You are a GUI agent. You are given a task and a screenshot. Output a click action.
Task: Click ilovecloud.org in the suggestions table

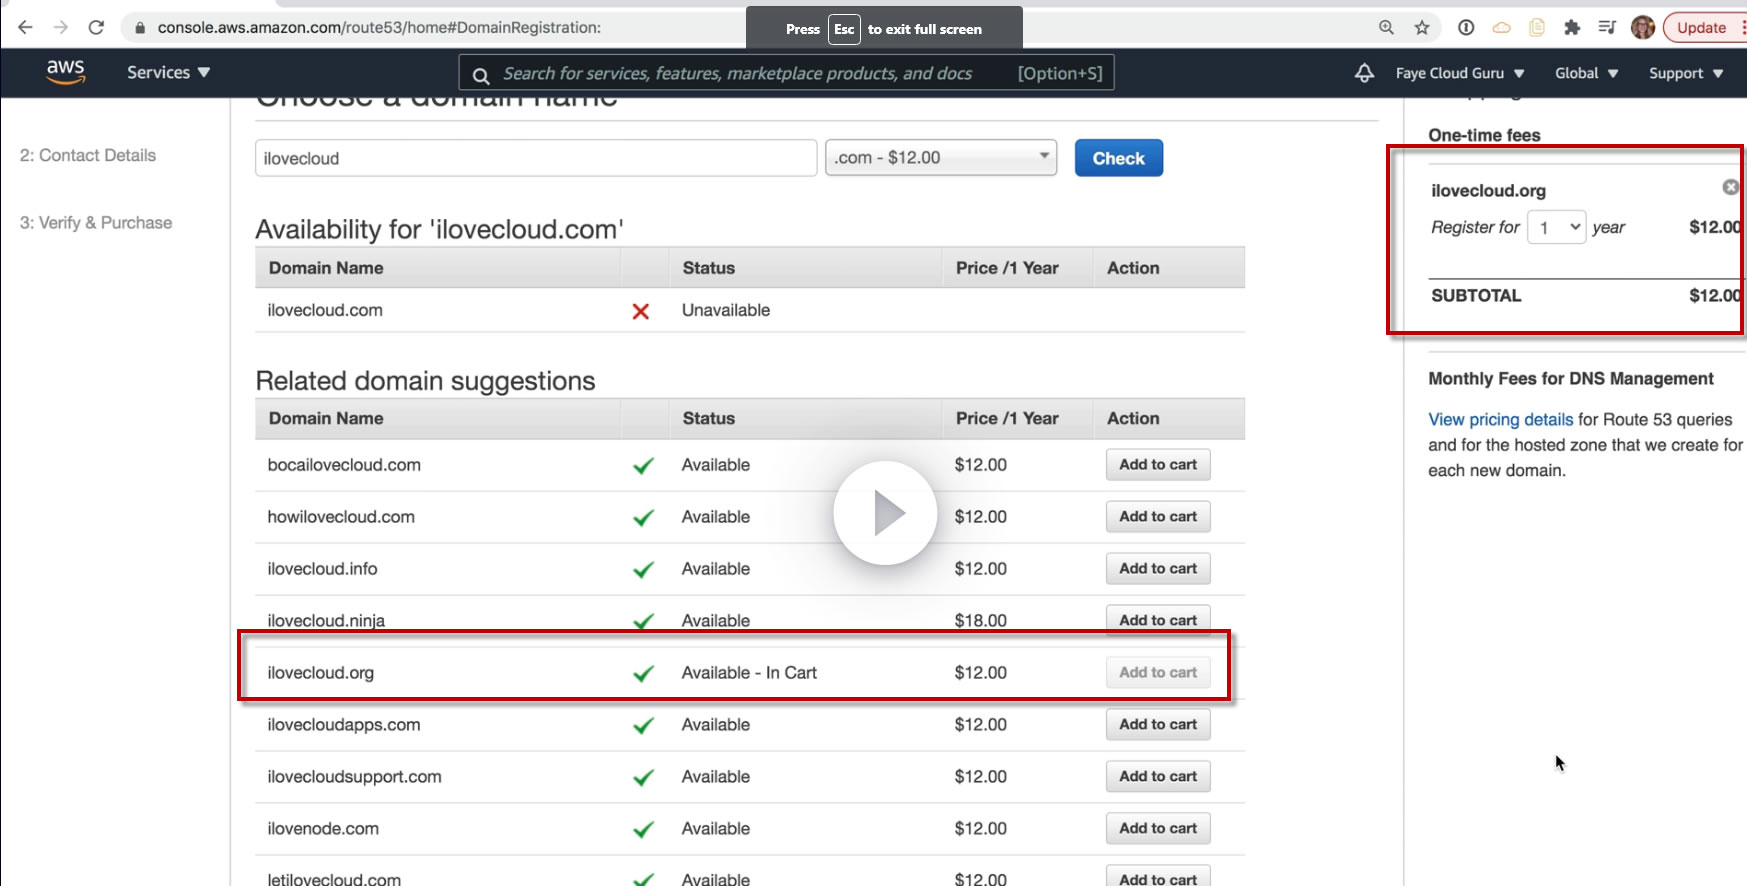(320, 673)
